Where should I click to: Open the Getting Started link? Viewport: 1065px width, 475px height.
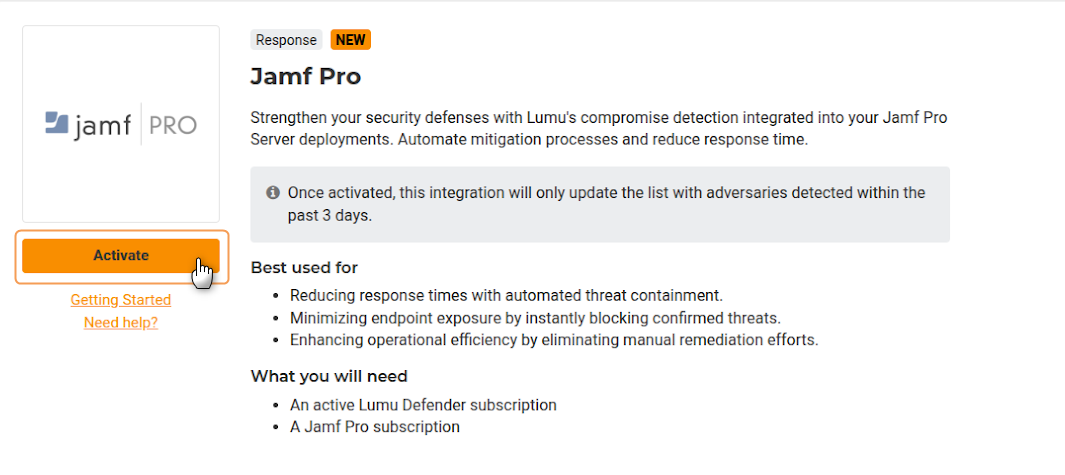121,300
